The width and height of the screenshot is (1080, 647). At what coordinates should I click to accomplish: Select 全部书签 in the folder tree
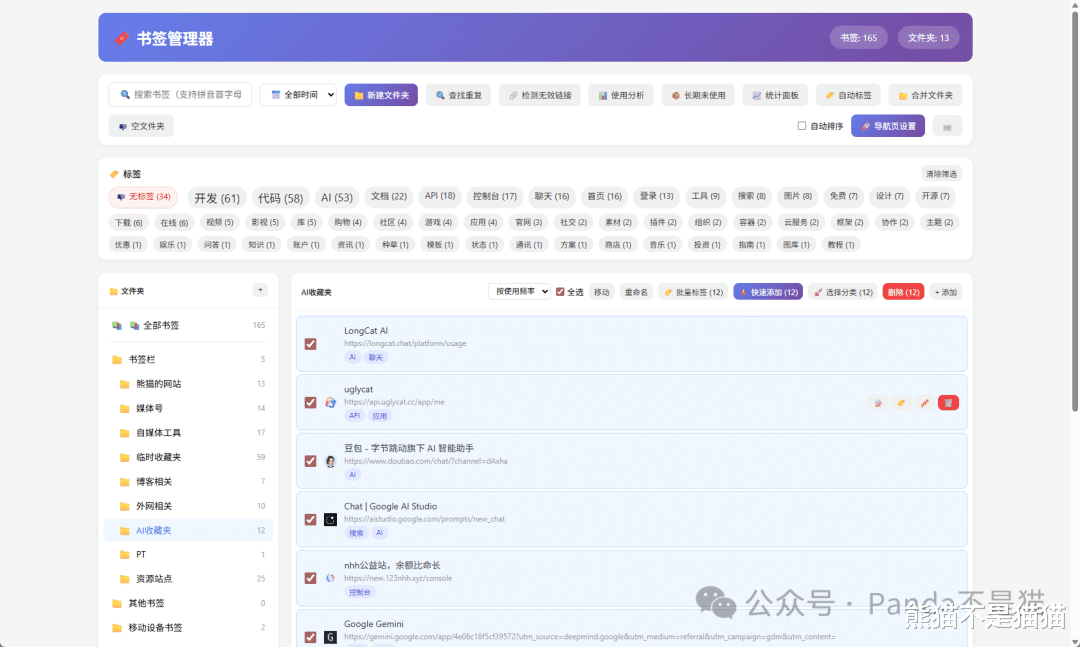pos(189,325)
